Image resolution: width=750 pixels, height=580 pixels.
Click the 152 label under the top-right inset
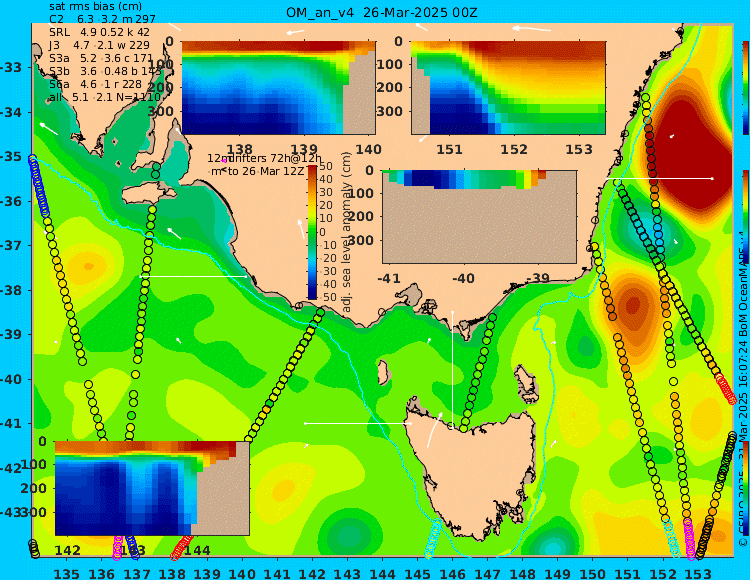coord(514,149)
